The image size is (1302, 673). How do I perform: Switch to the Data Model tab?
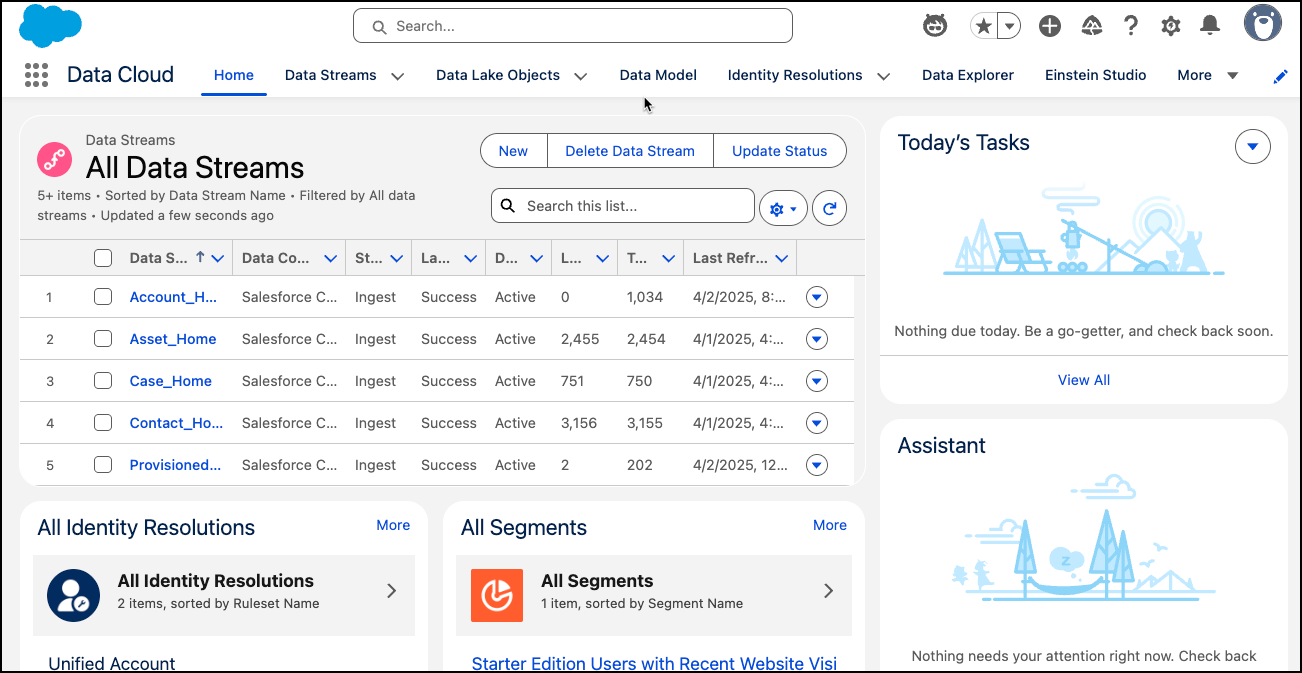click(x=657, y=75)
